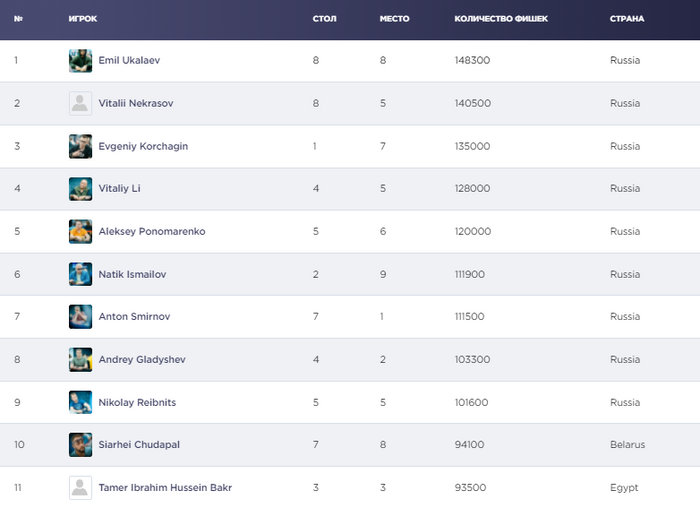Click Tamer Ibrahim Hussein Bakr's placeholder avatar

point(80,488)
